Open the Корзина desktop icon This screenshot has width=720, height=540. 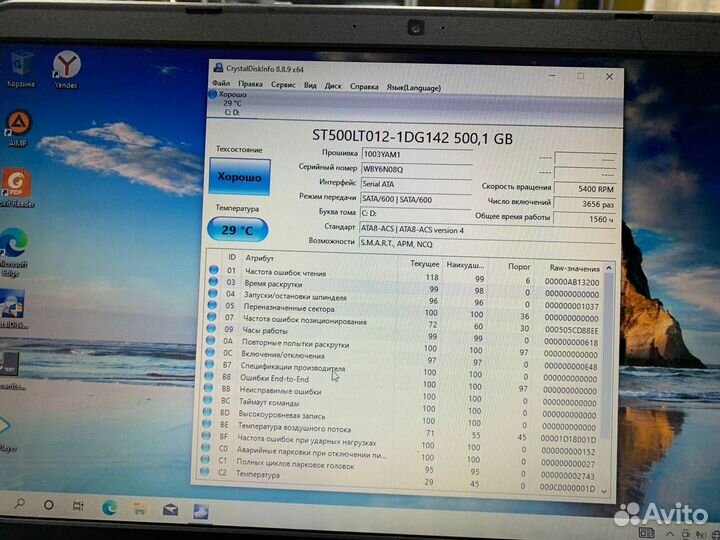click(x=21, y=69)
